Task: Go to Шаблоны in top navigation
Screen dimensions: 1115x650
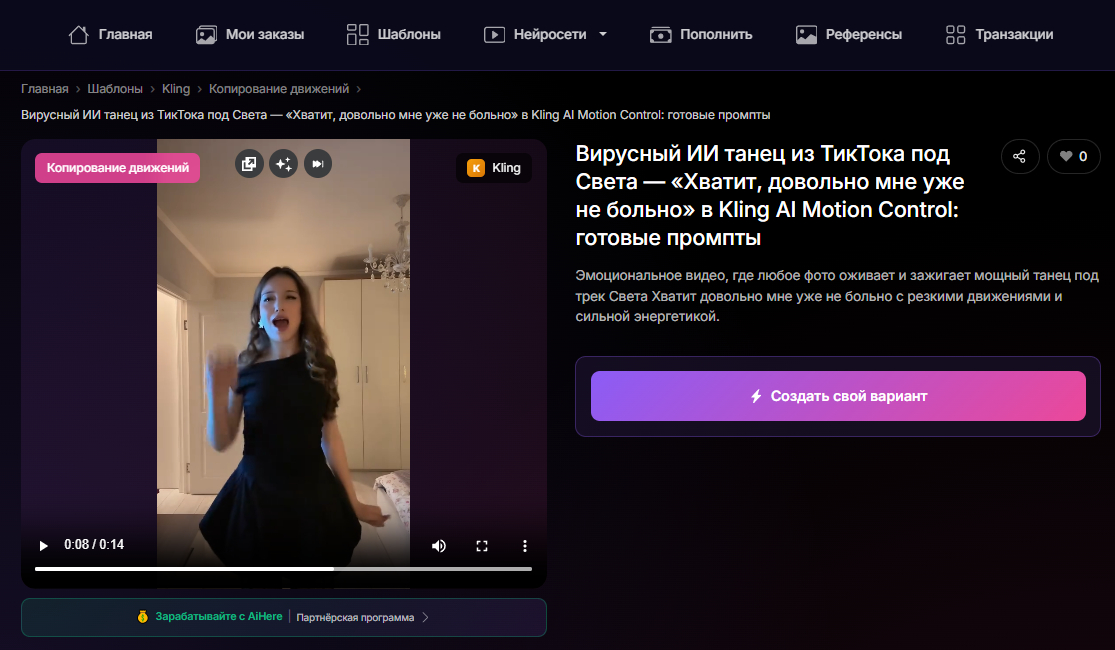Action: point(393,34)
